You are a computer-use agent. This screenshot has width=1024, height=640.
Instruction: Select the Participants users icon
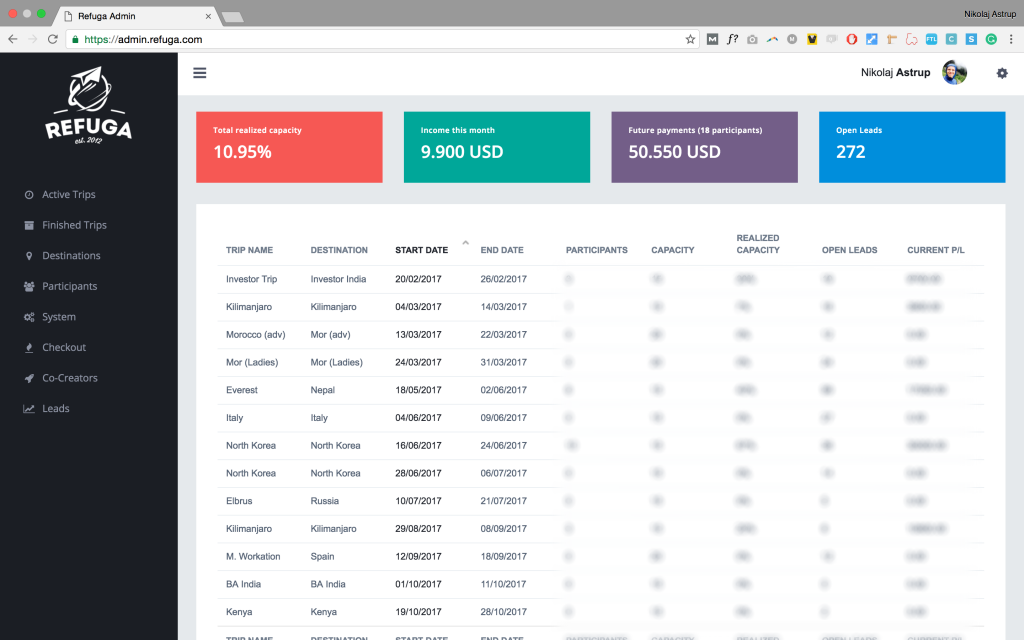[x=29, y=286]
